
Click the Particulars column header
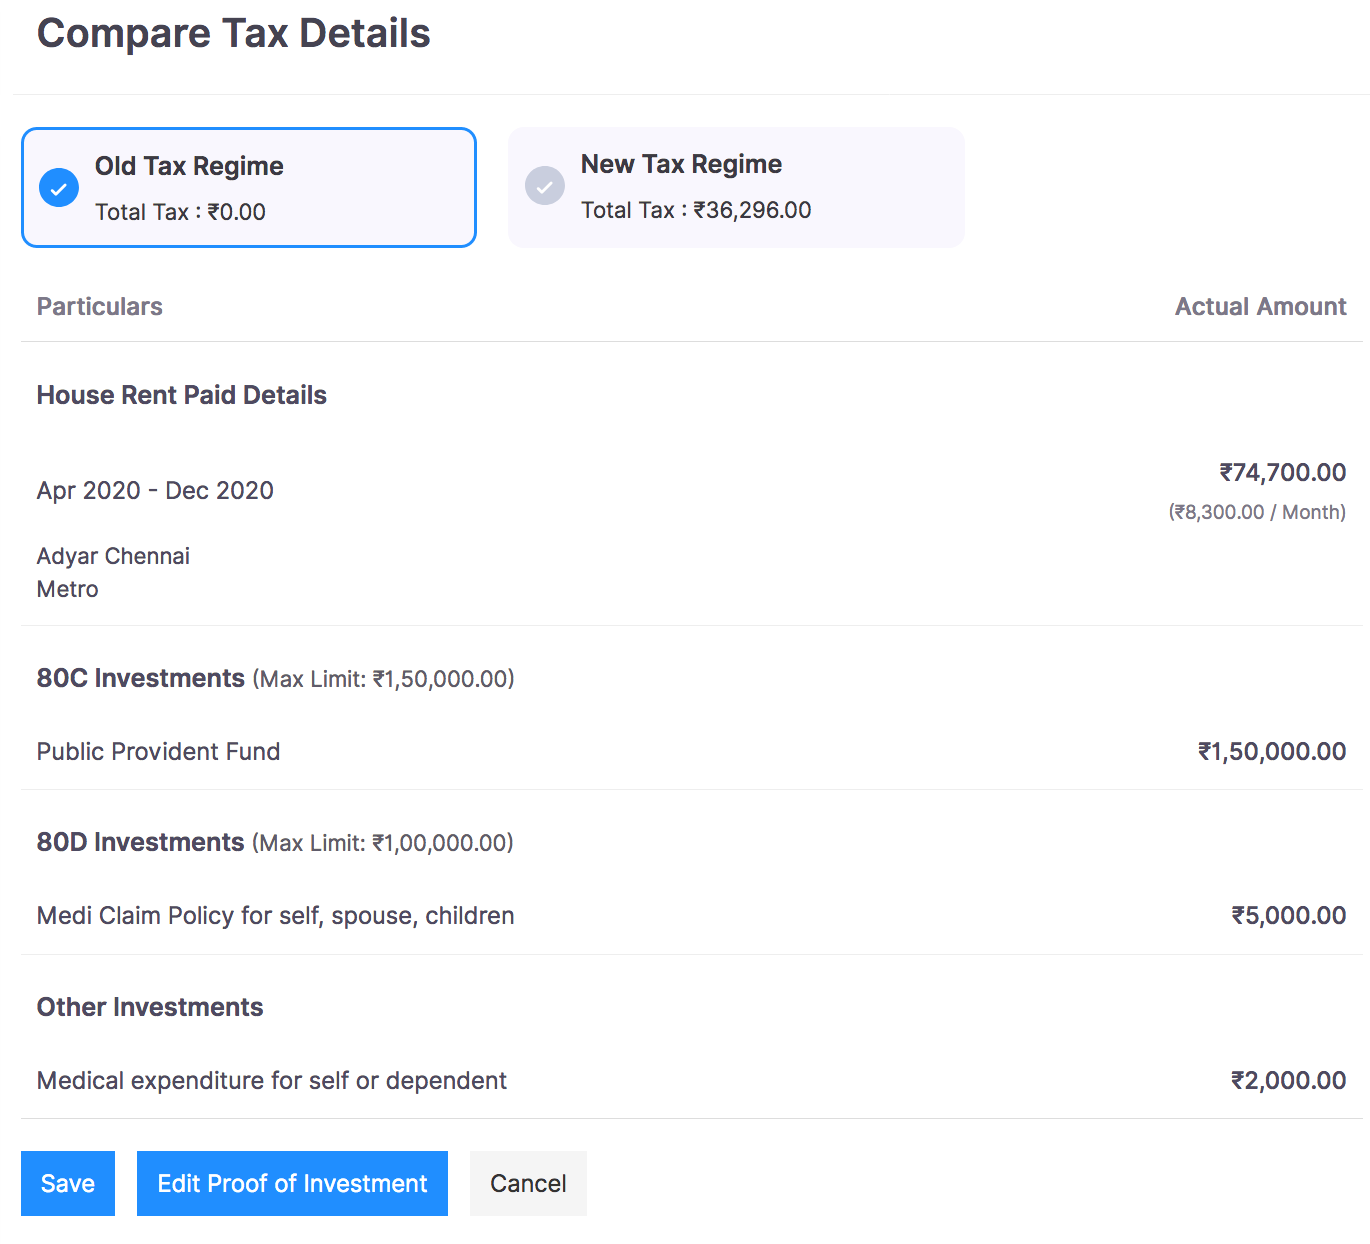coord(100,306)
